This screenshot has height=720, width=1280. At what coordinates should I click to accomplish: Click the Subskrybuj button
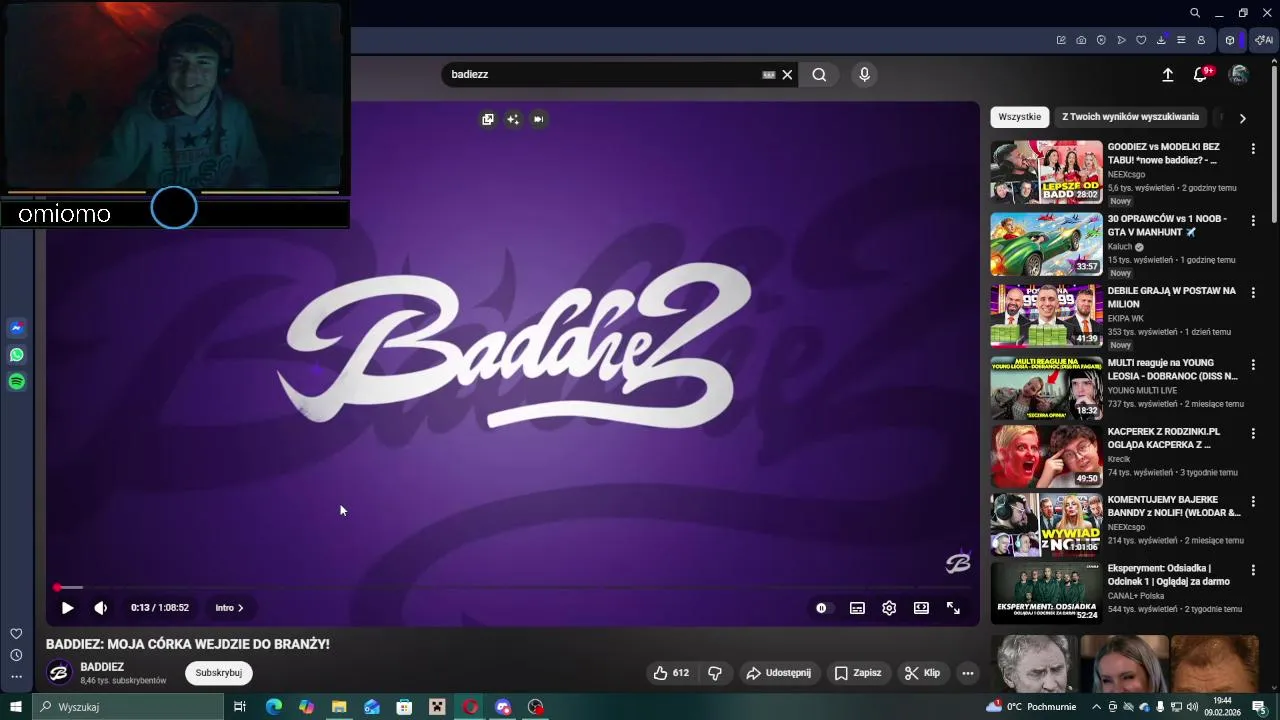[219, 673]
